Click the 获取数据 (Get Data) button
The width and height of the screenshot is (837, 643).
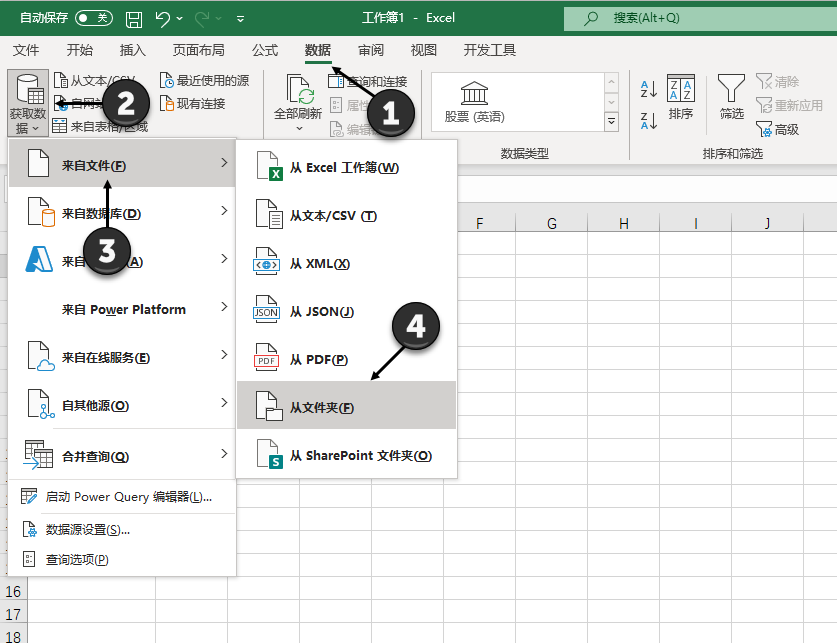click(28, 103)
